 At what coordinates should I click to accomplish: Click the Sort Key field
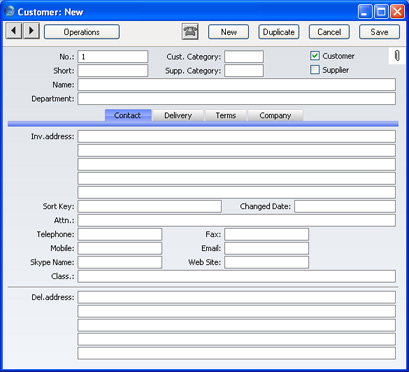pyautogui.click(x=150, y=206)
